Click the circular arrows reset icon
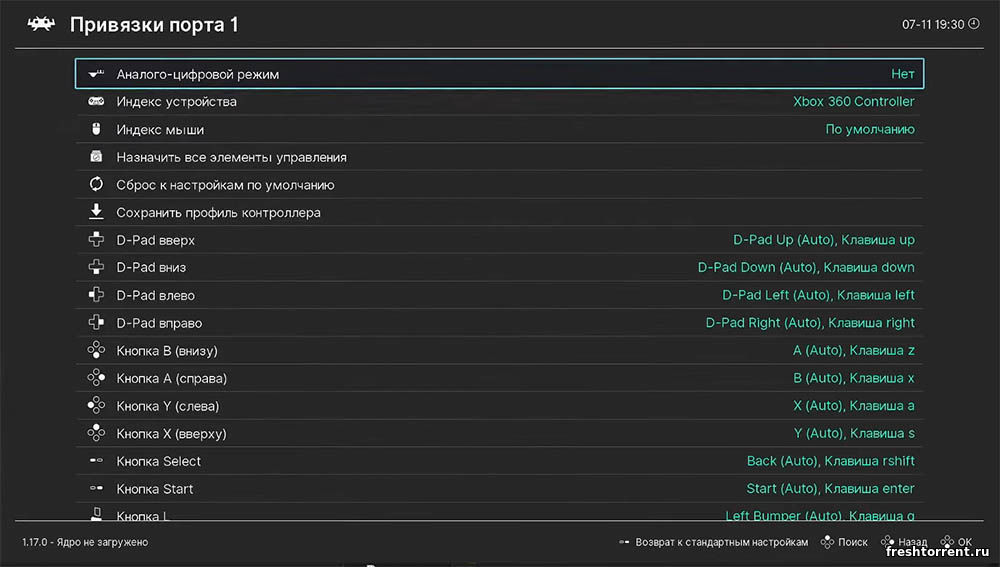The width and height of the screenshot is (1000, 567). (x=96, y=185)
